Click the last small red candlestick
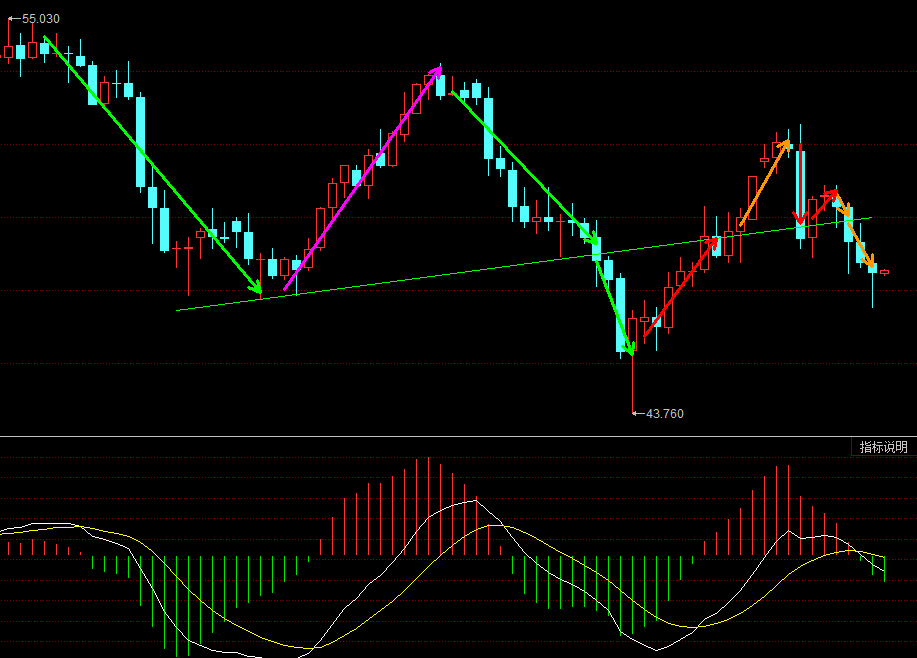Viewport: 917px width, 658px height. pyautogui.click(x=884, y=272)
